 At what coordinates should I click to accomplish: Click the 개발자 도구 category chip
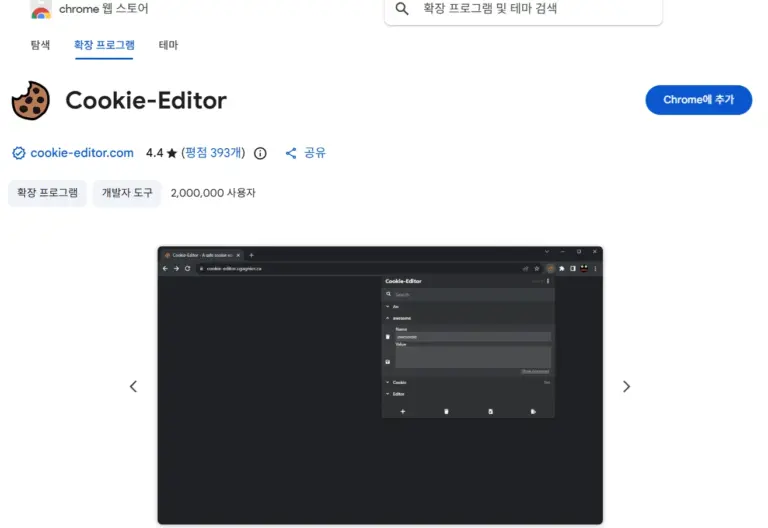127,193
